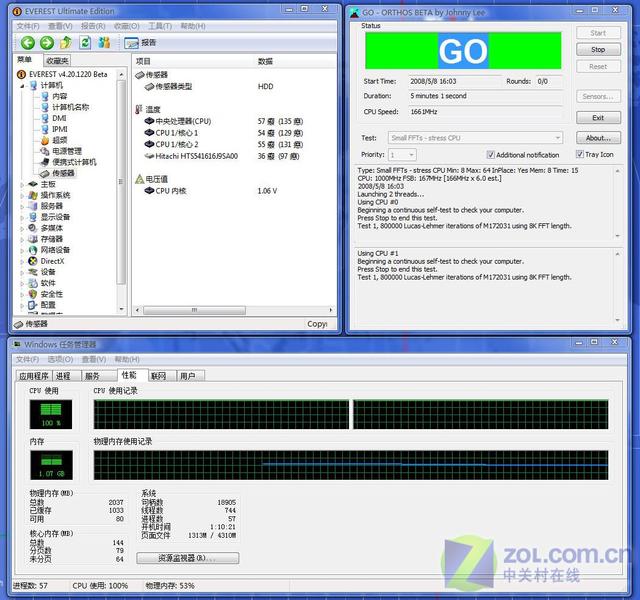
Task: Click down arrow of ORTHOS upper log scrollbar
Action: coord(618,236)
